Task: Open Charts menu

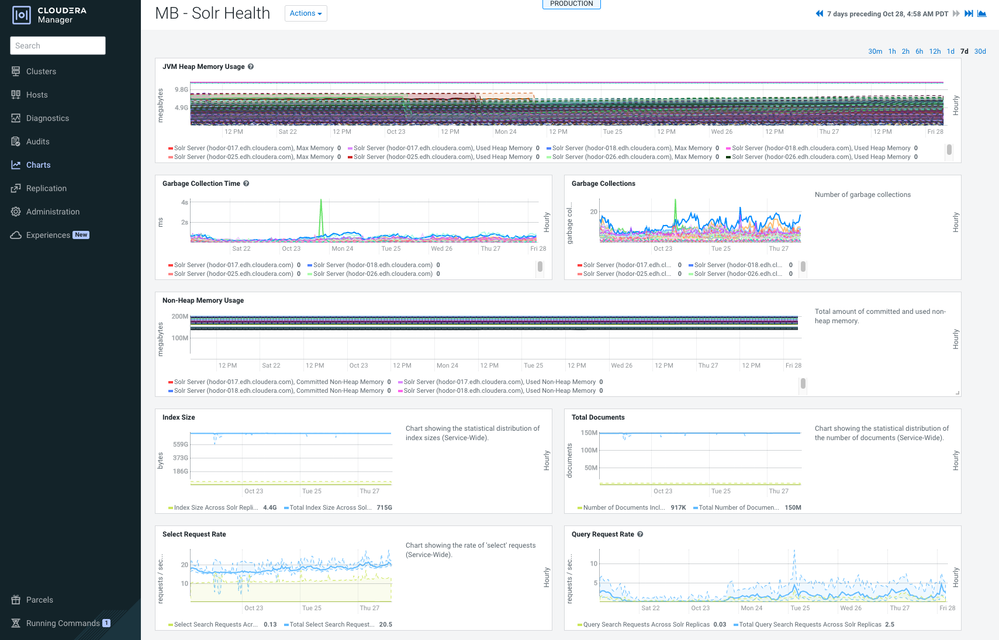Action: pyautogui.click(x=38, y=165)
